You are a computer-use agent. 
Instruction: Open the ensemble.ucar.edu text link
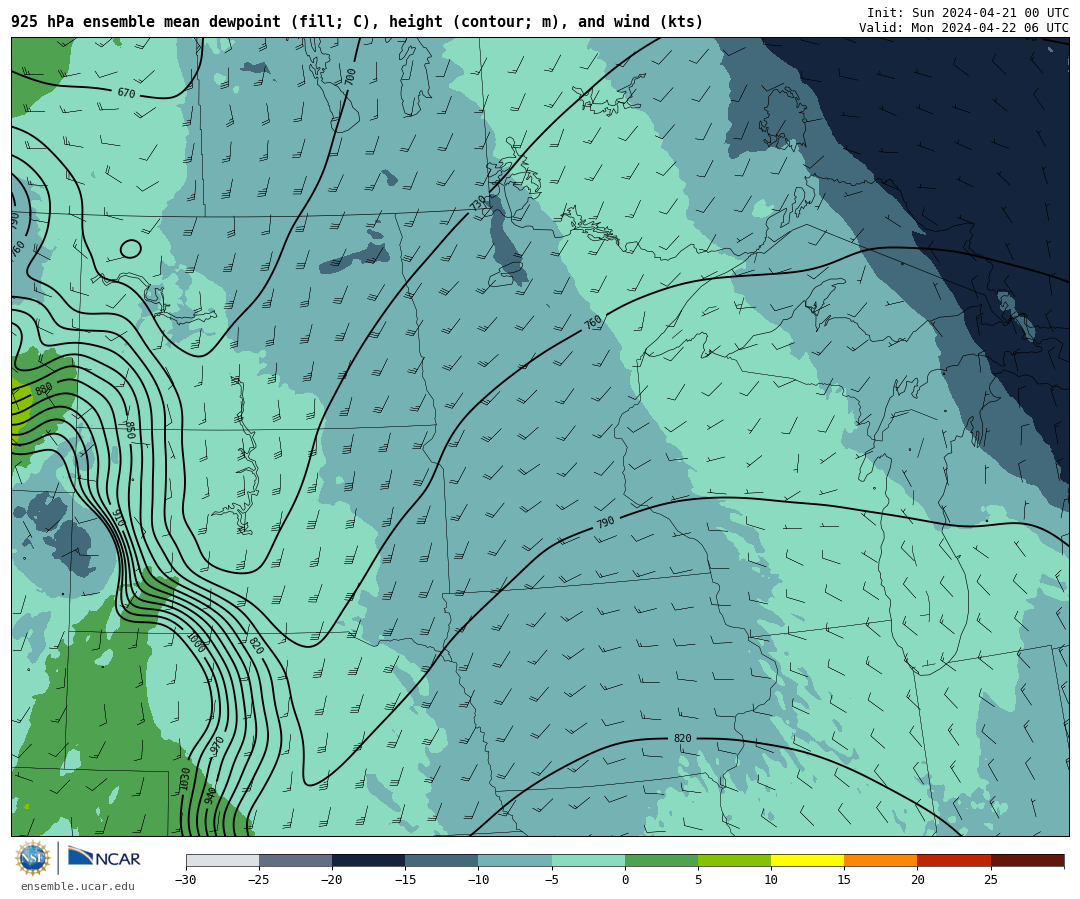click(78, 887)
